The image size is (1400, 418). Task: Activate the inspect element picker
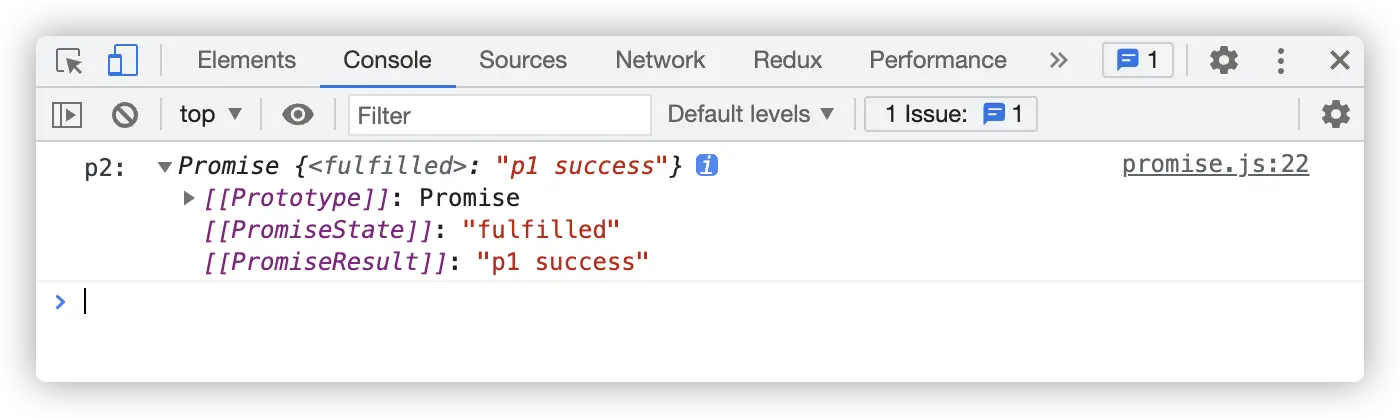coord(70,61)
